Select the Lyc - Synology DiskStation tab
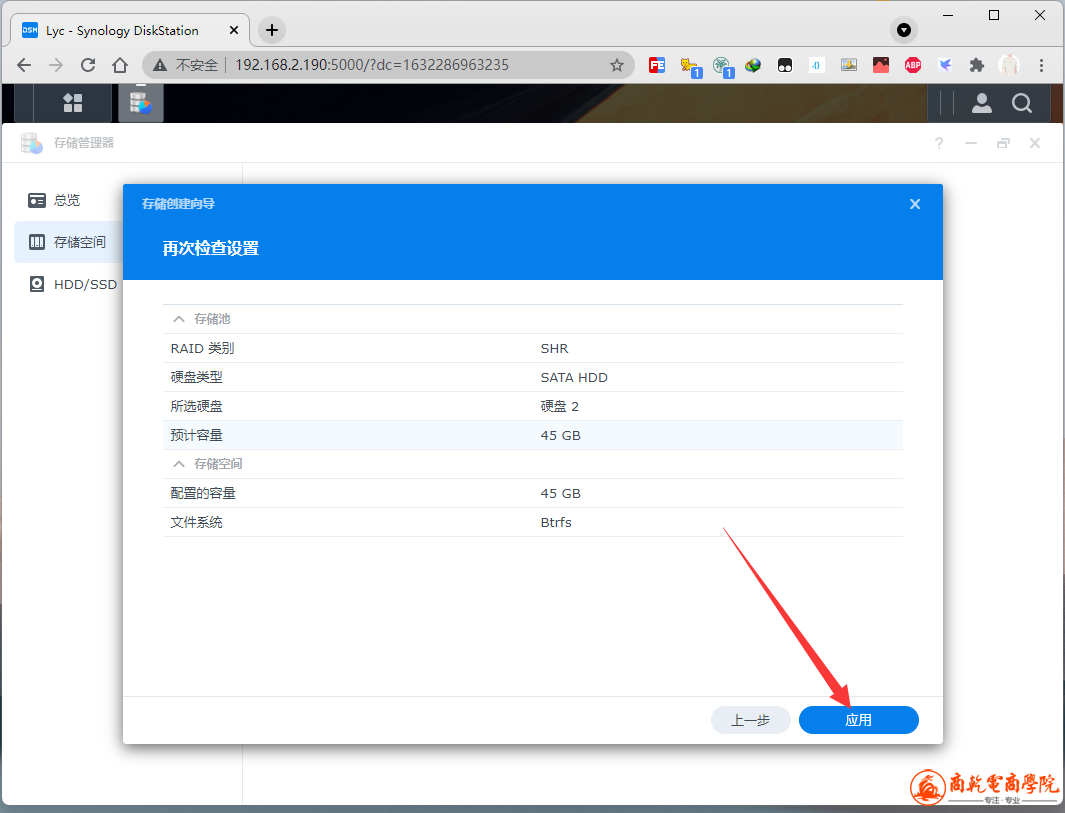Screen dimensions: 1065x813 (130, 30)
